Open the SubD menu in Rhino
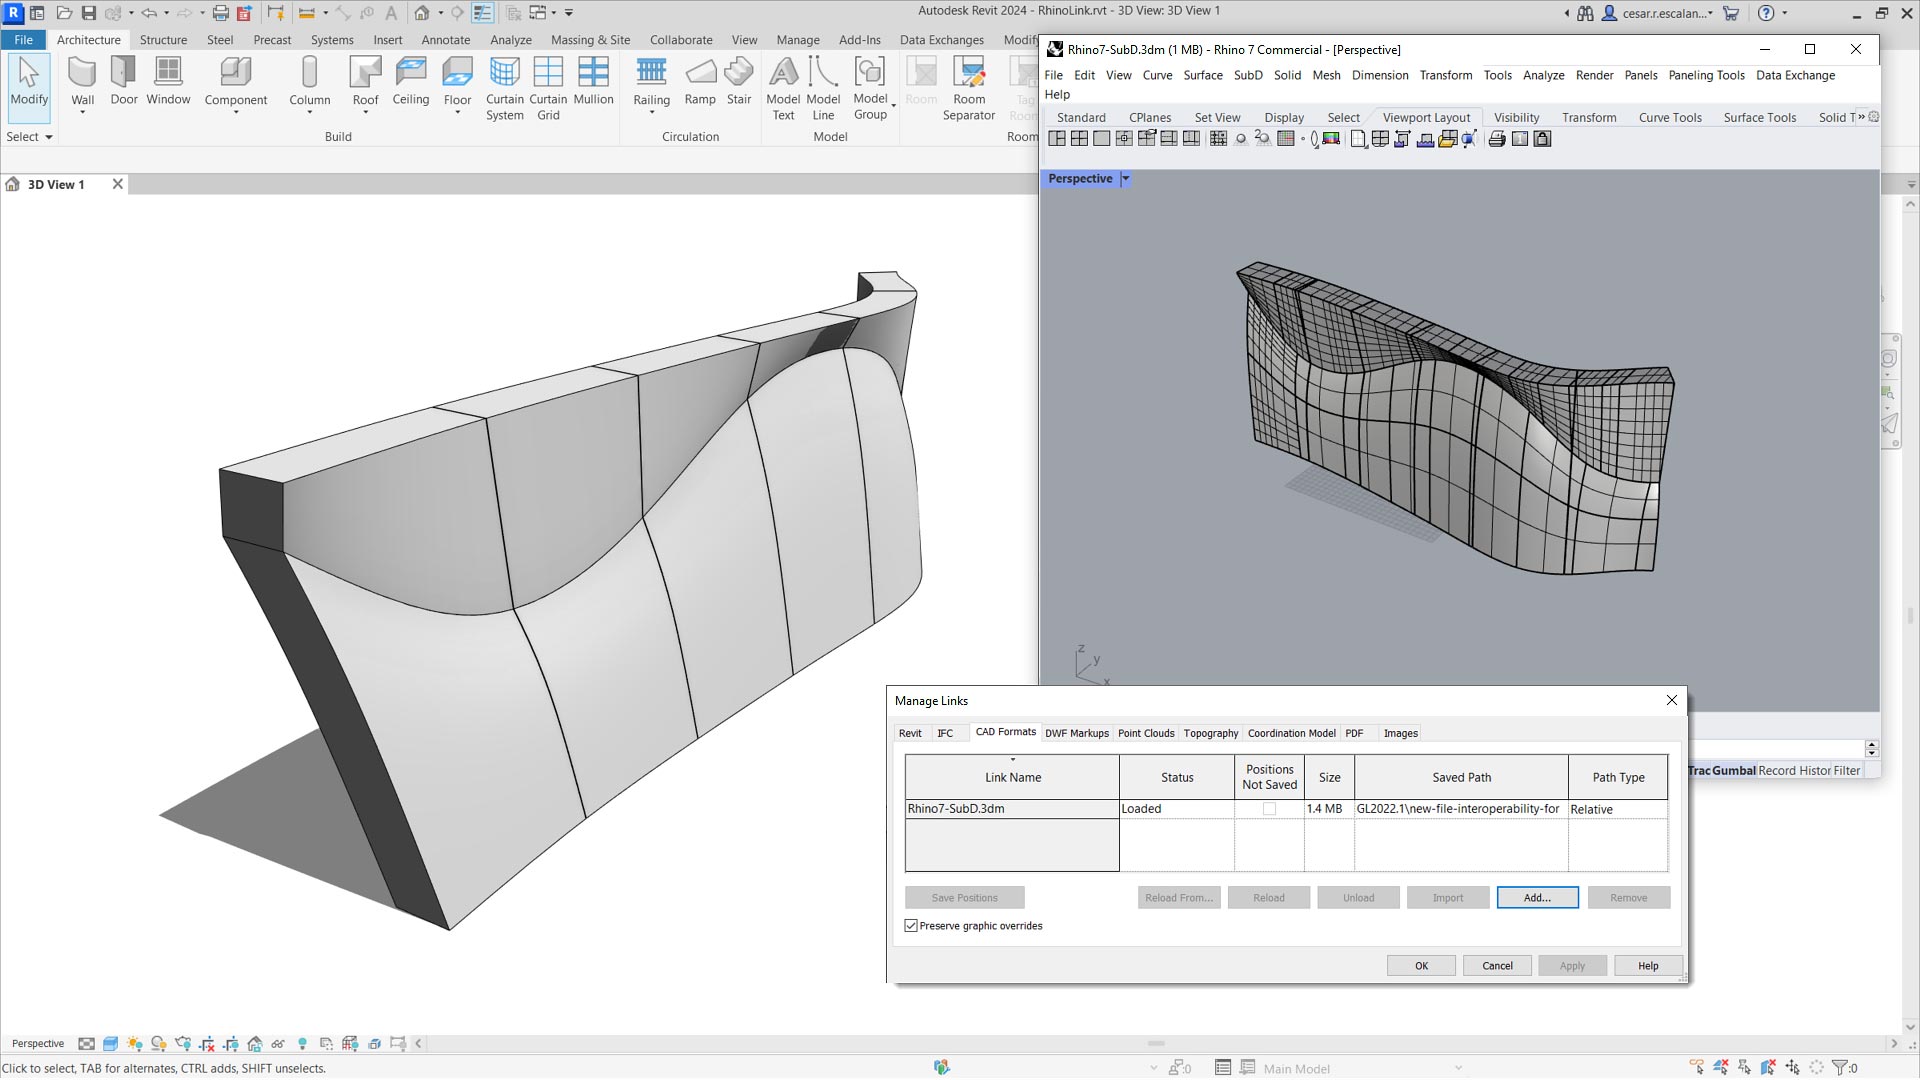This screenshot has height=1080, width=1920. point(1247,75)
